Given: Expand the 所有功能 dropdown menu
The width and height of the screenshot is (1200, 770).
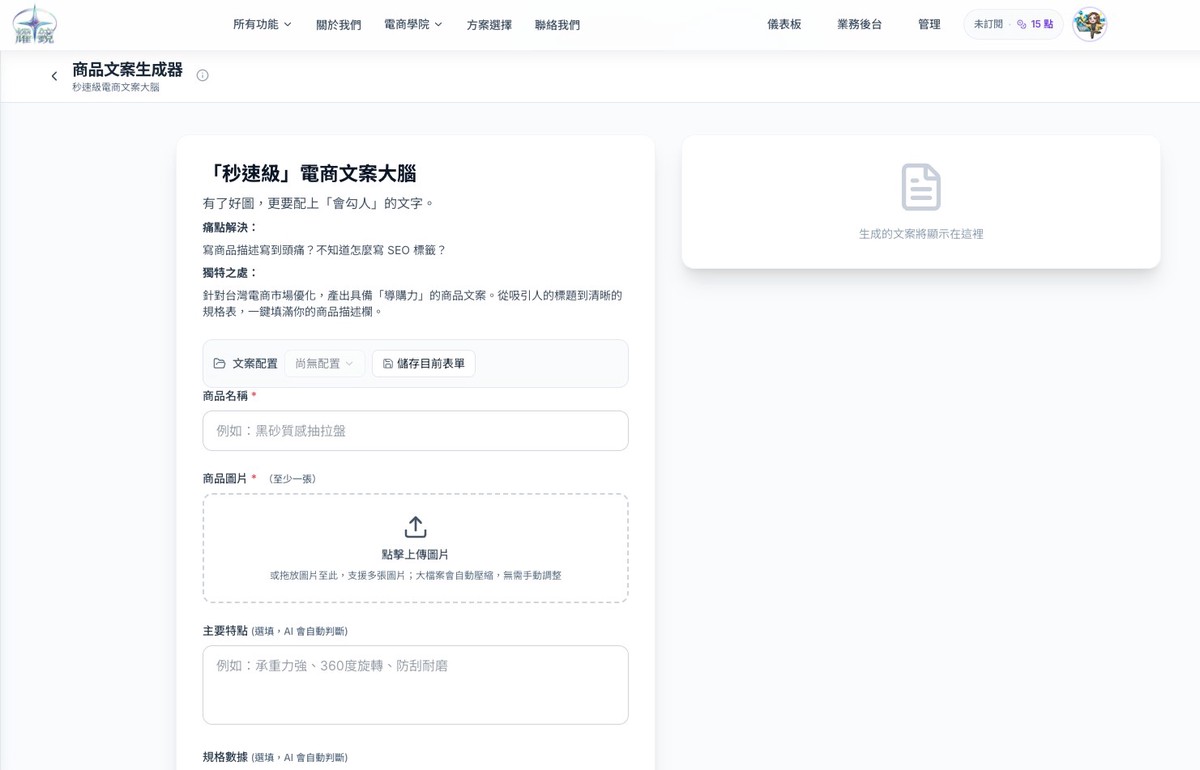Looking at the screenshot, I should (262, 24).
